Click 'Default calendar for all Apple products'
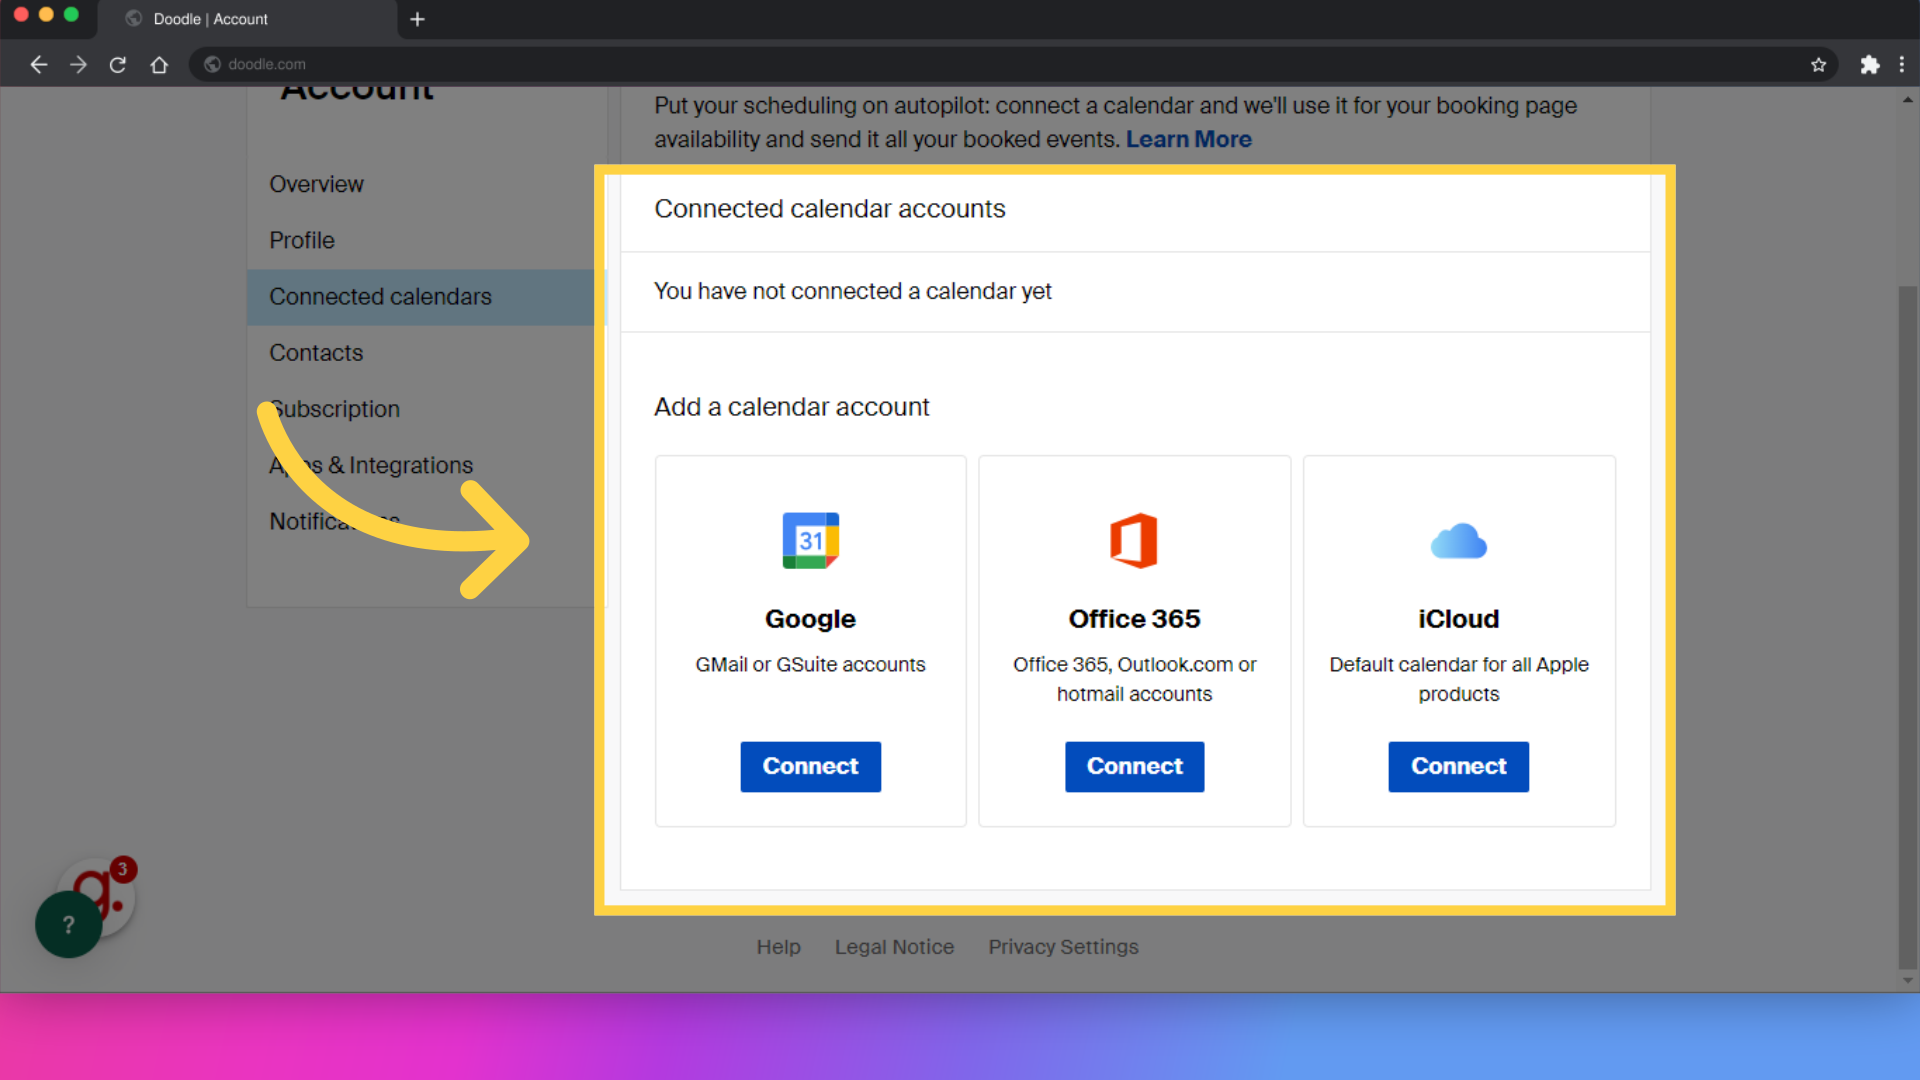Viewport: 1920px width, 1080px height. 1458,679
